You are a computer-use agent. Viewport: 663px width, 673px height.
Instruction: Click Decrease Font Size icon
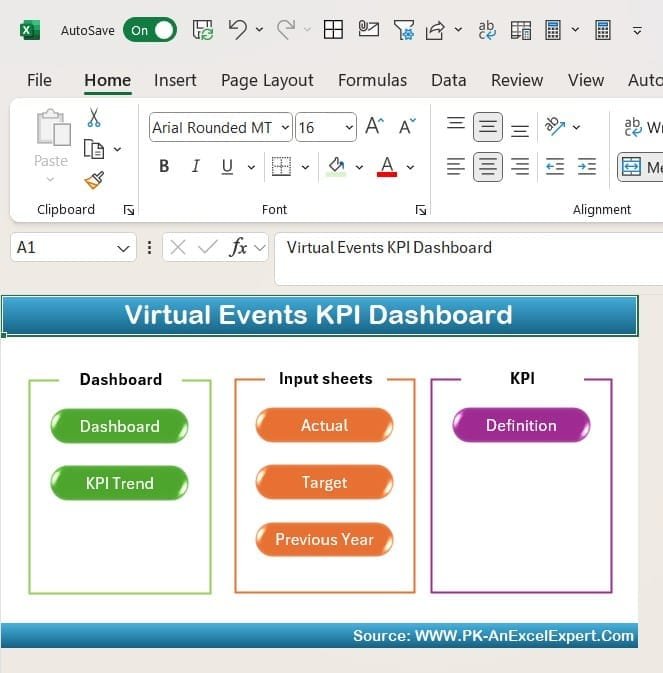[407, 126]
